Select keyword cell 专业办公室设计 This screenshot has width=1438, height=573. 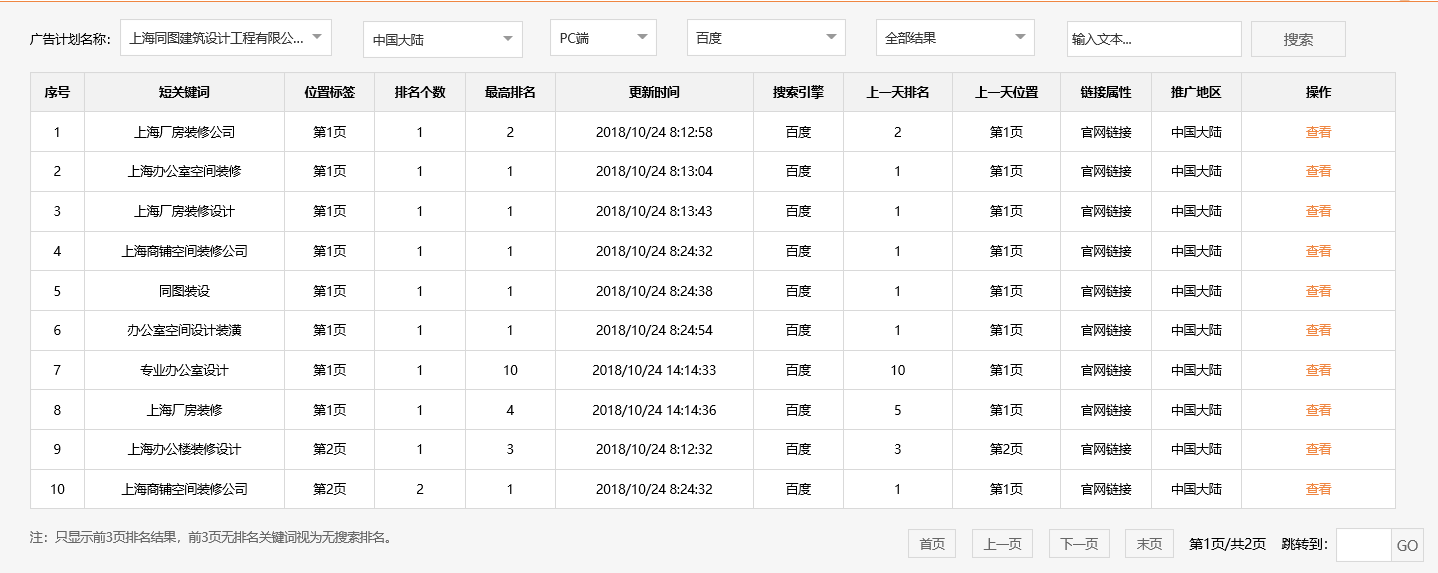coord(184,370)
